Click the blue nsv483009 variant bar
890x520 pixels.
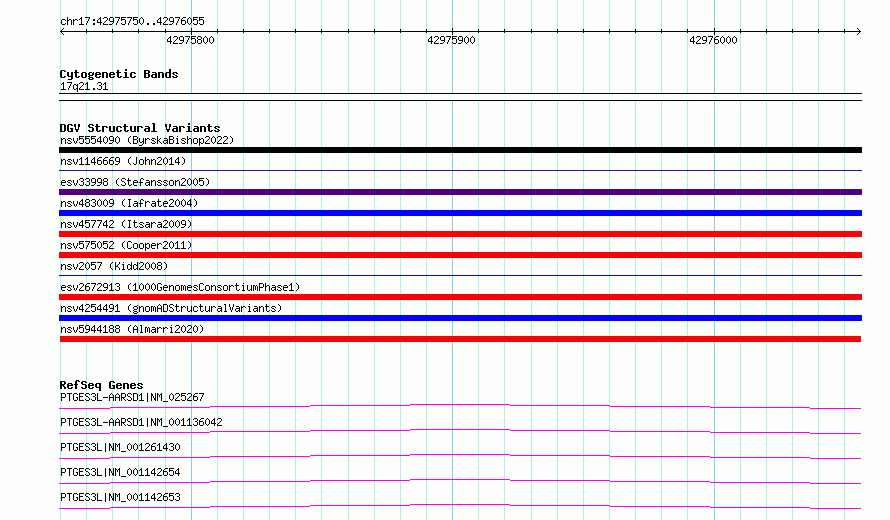[460, 213]
